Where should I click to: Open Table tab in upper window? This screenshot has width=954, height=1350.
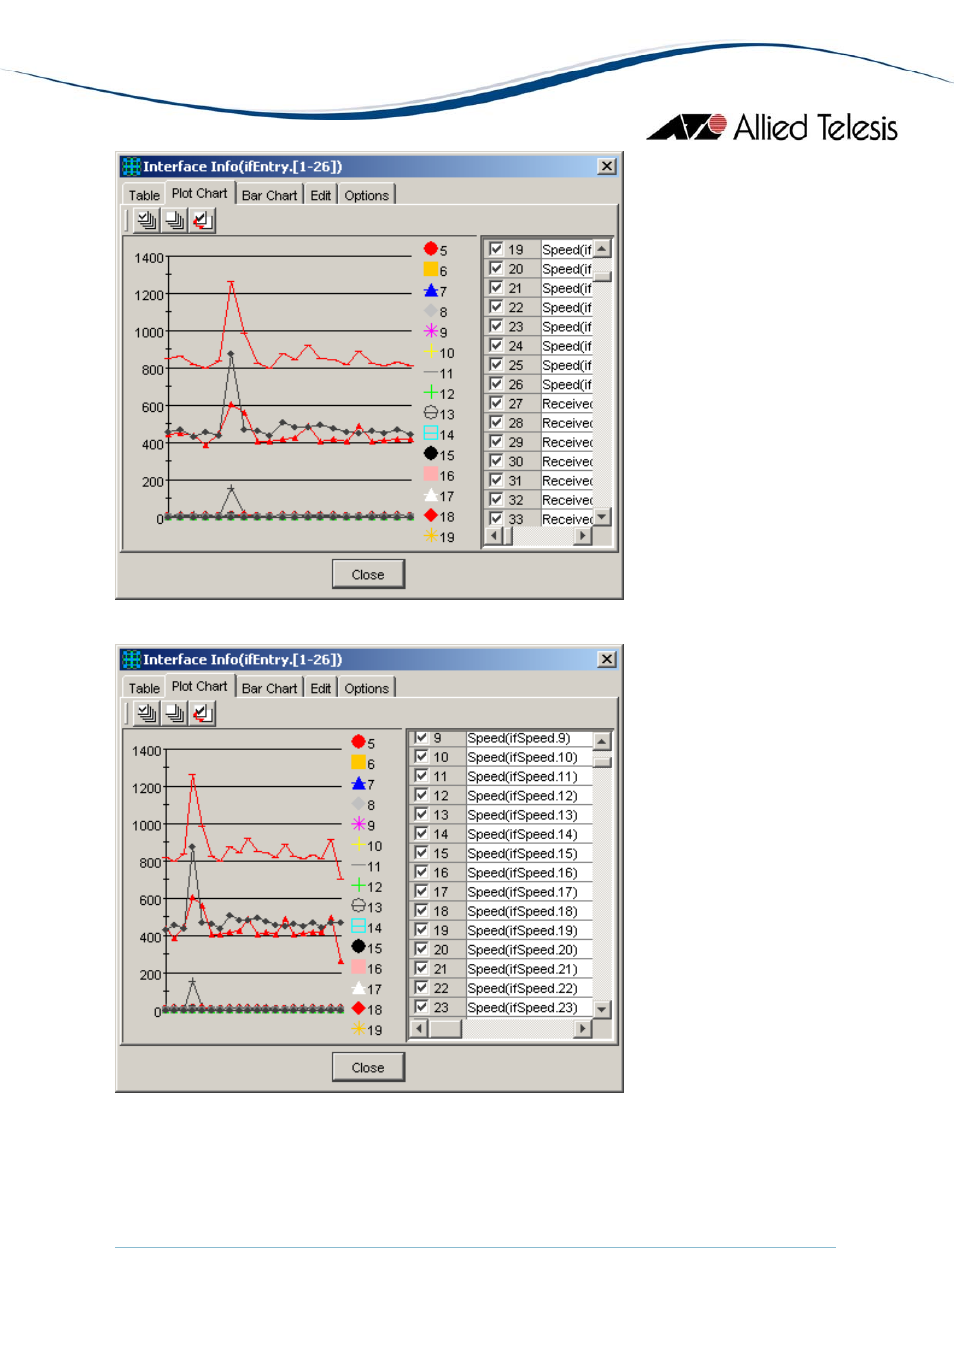click(x=144, y=195)
